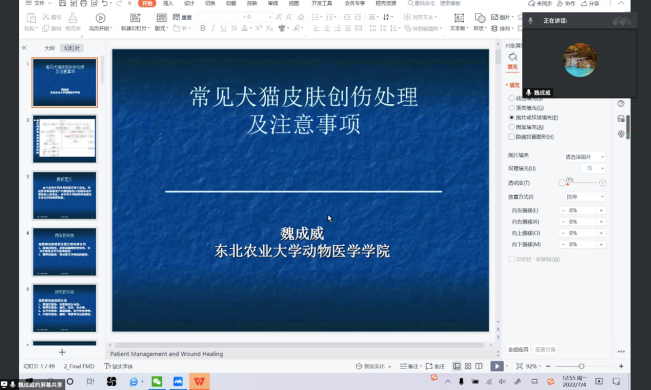Select the gradient fill (渐变填充) radio option
The image size is (651, 390).
[512, 108]
